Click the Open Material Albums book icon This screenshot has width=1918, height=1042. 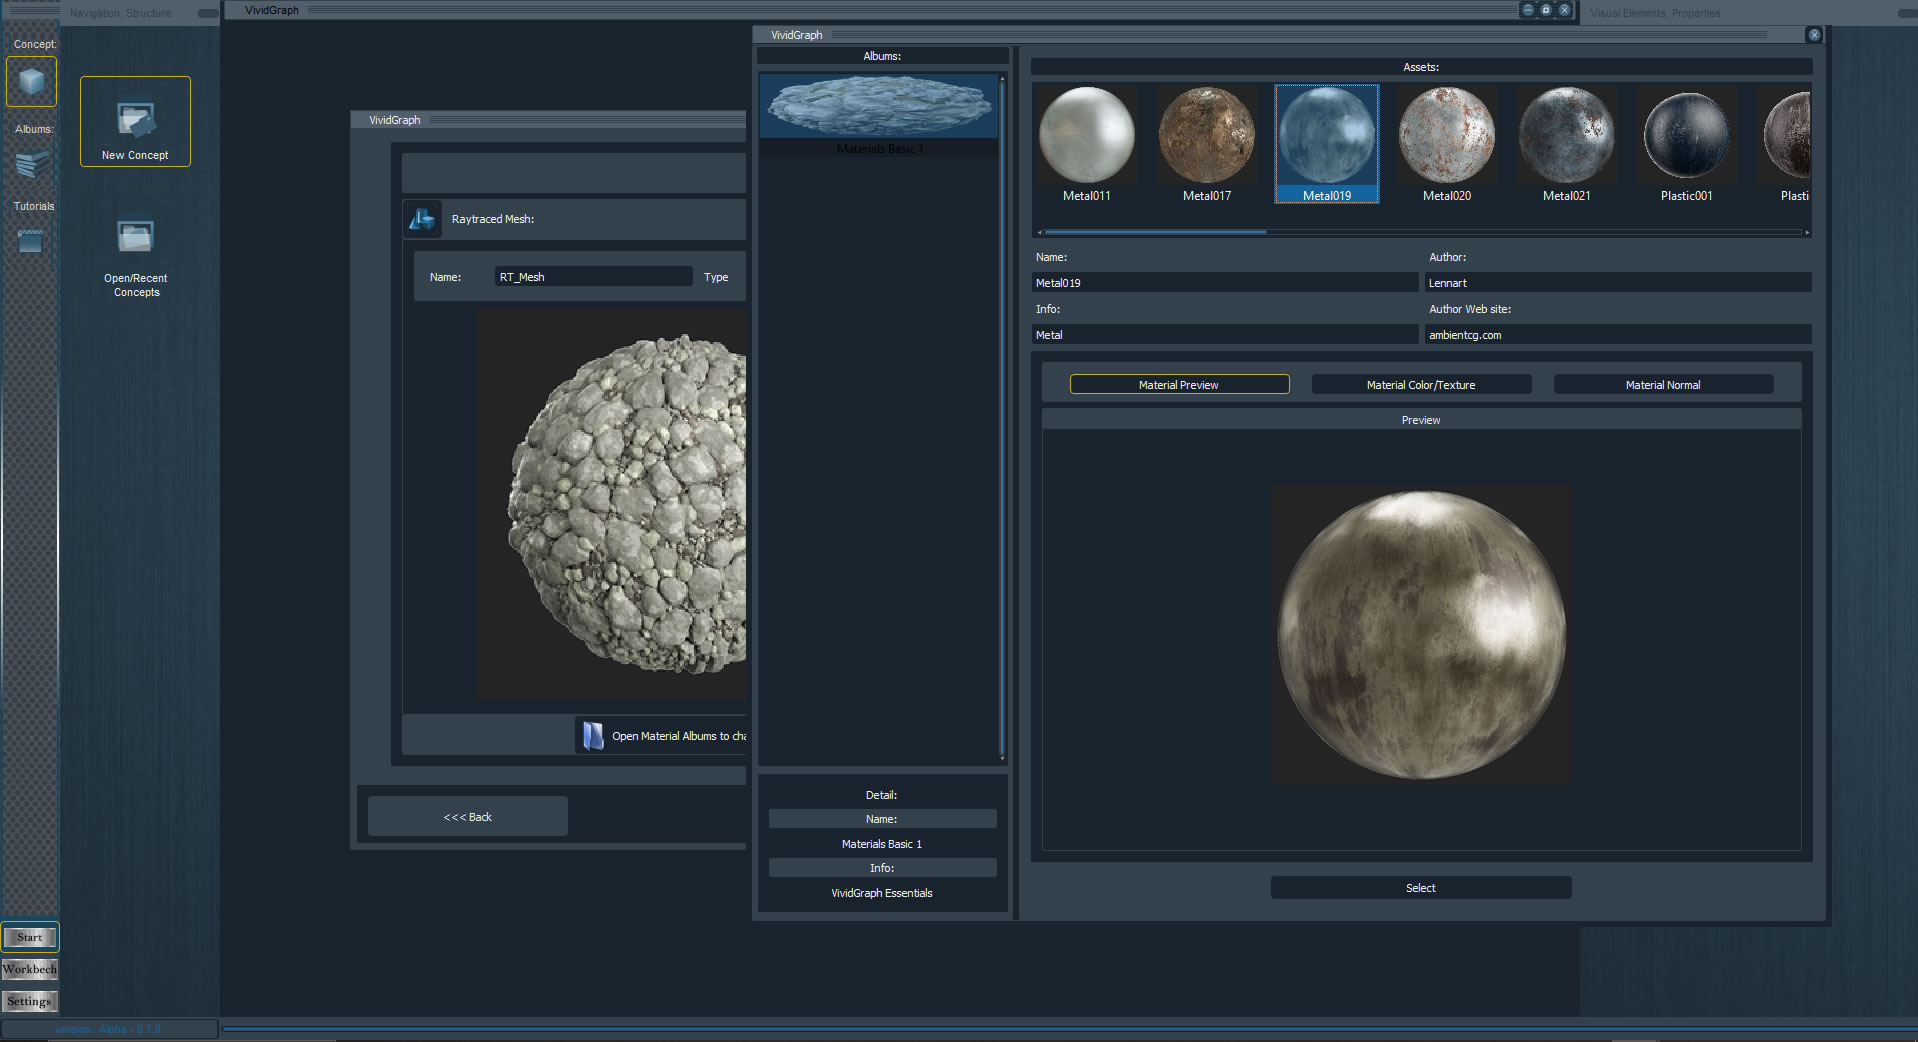pyautogui.click(x=593, y=736)
